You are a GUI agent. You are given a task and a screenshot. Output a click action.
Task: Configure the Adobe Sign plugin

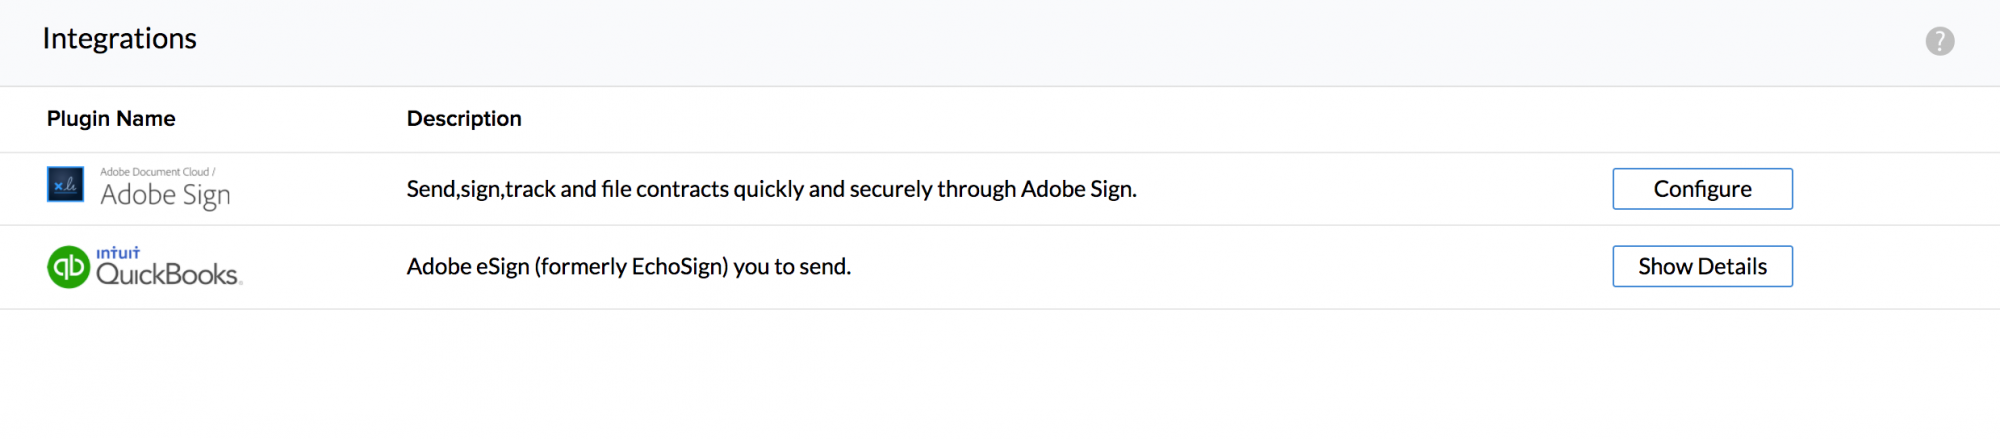click(x=1702, y=189)
